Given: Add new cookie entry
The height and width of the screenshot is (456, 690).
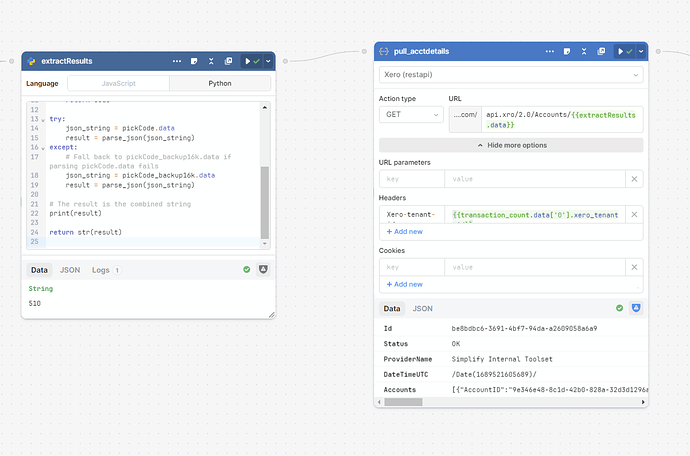Looking at the screenshot, I should (404, 284).
